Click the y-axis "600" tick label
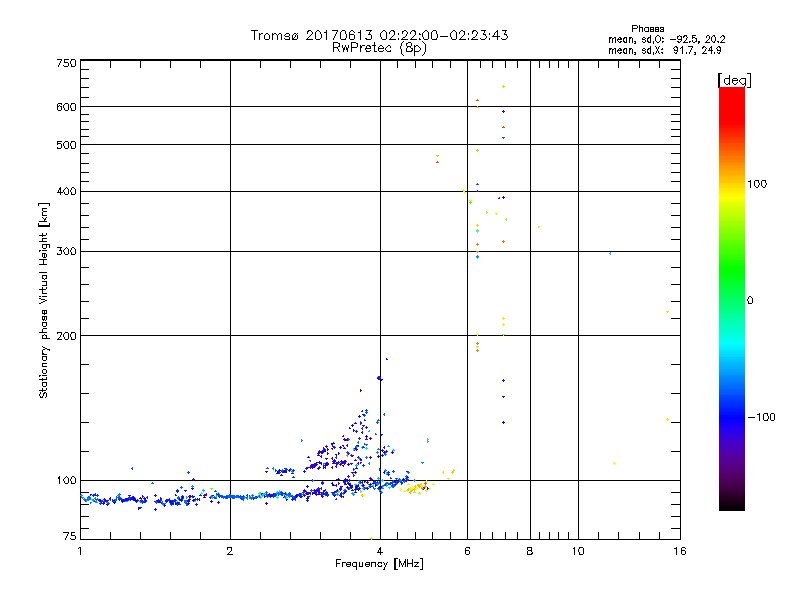800x600 pixels. [x=66, y=107]
